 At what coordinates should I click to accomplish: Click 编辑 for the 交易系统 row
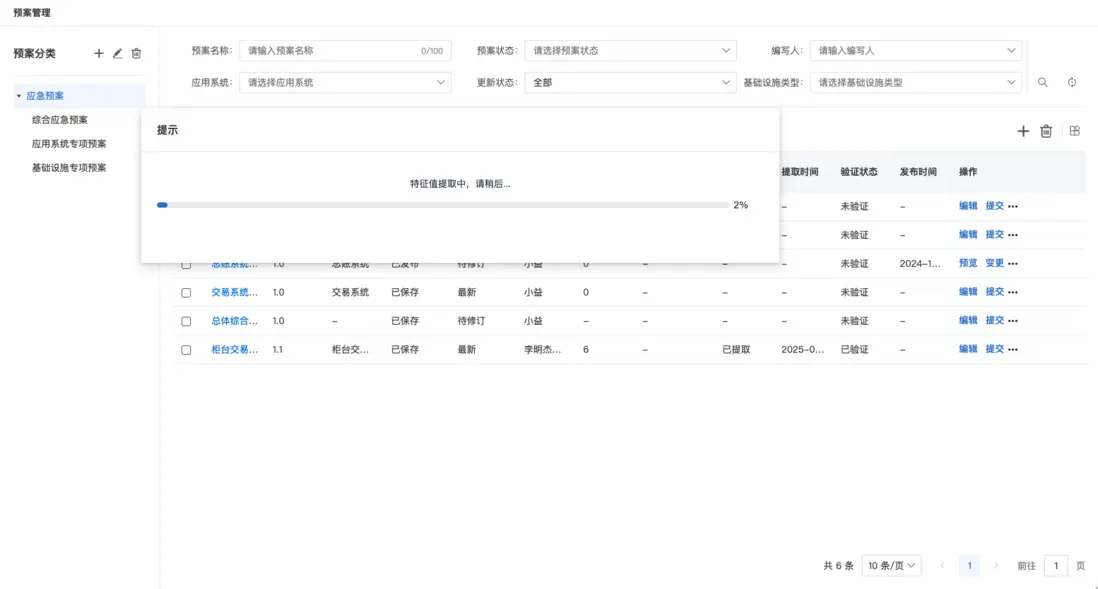click(968, 291)
